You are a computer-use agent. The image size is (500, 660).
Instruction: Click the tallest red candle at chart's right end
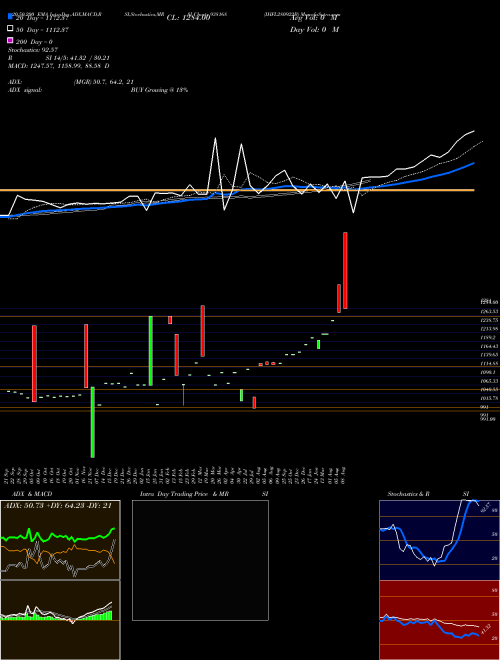click(x=345, y=270)
